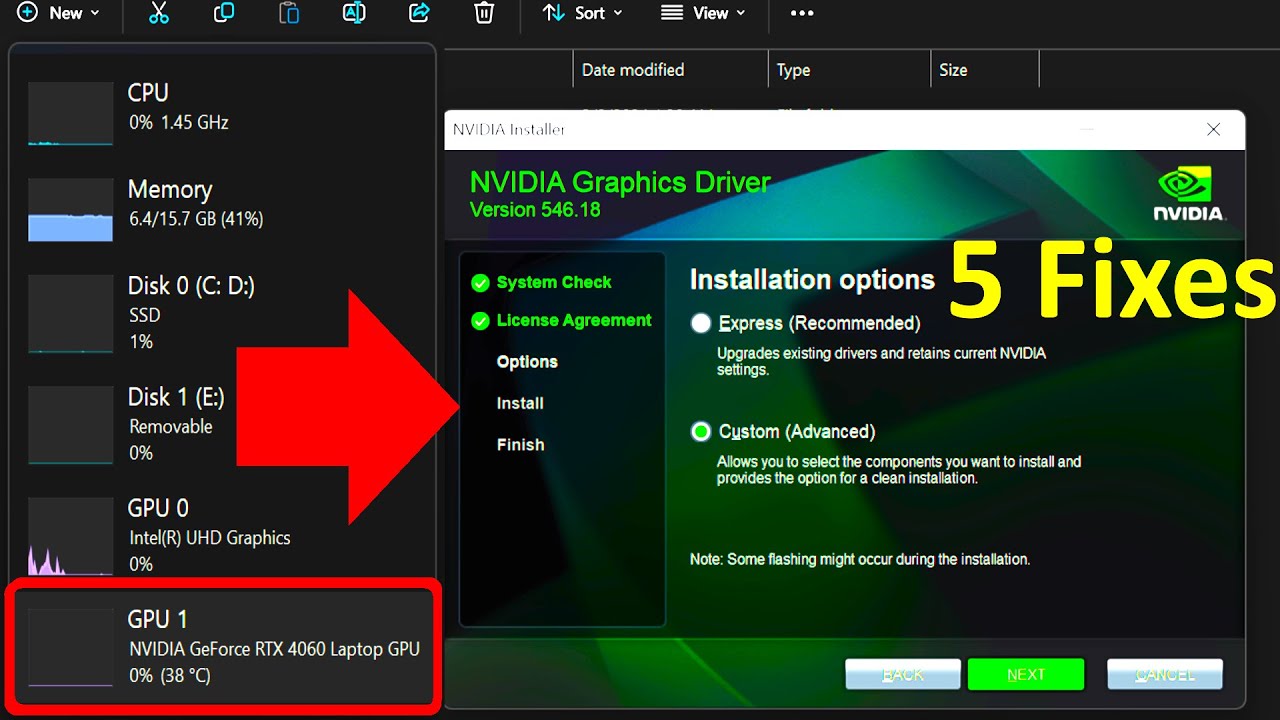Click the note about flashing during installation

(860, 560)
